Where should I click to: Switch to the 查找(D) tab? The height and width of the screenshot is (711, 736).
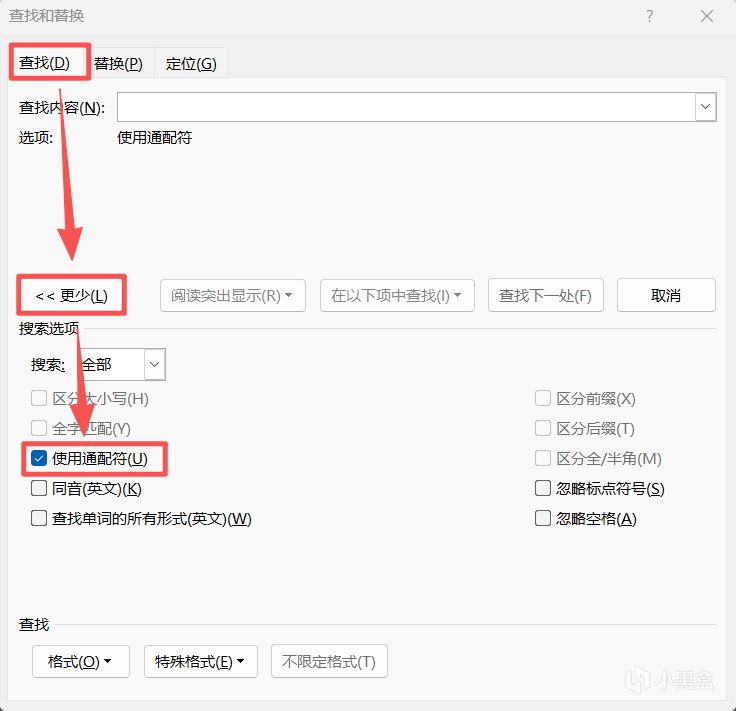[45, 62]
